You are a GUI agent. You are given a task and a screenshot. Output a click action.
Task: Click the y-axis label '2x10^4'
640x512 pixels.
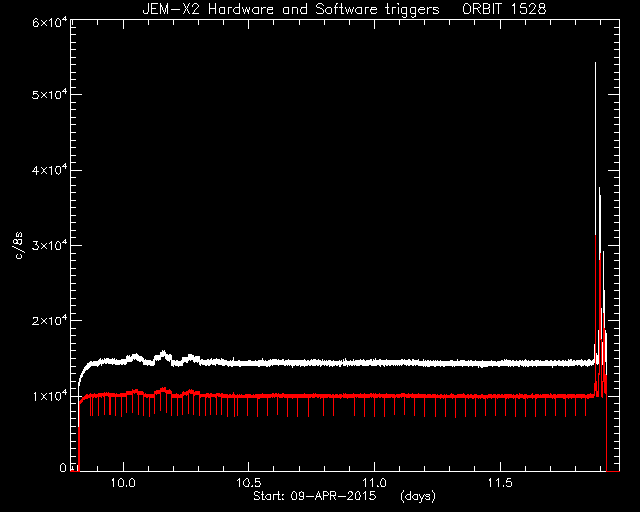coord(50,320)
